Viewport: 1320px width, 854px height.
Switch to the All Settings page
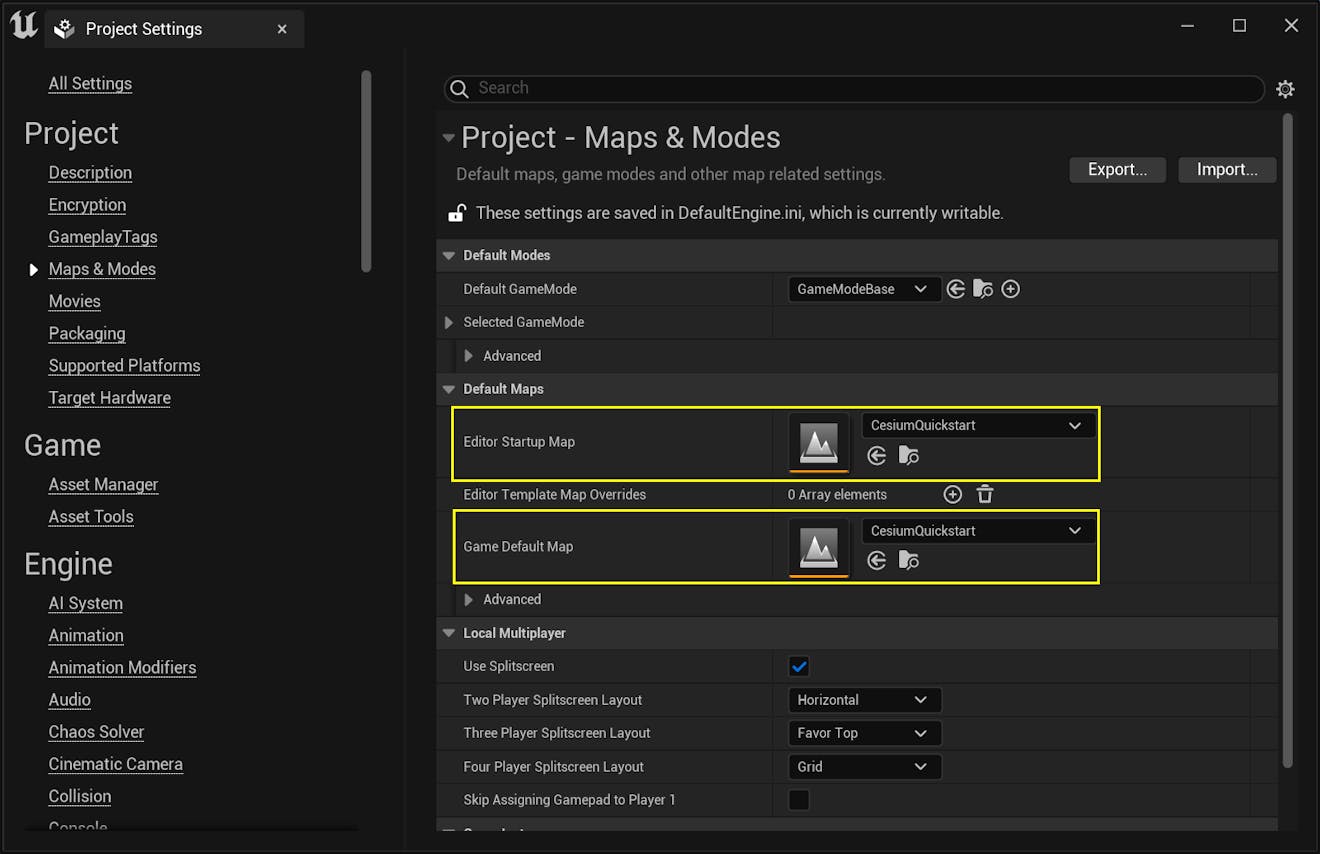[90, 83]
